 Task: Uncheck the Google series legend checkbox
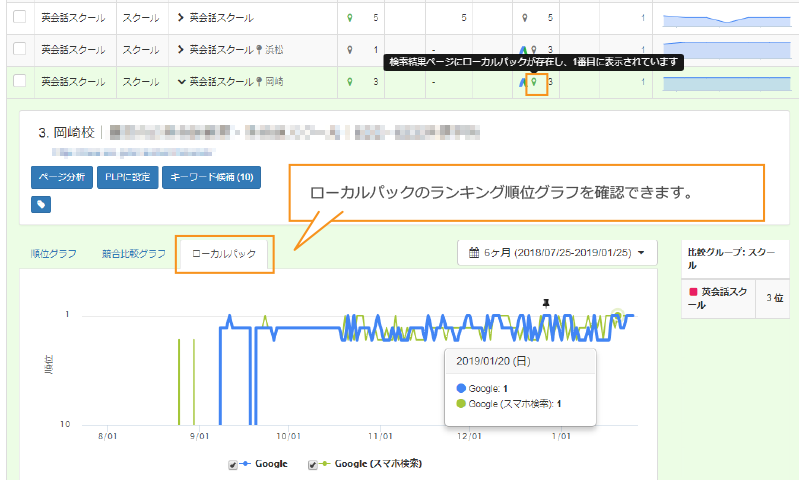point(233,465)
